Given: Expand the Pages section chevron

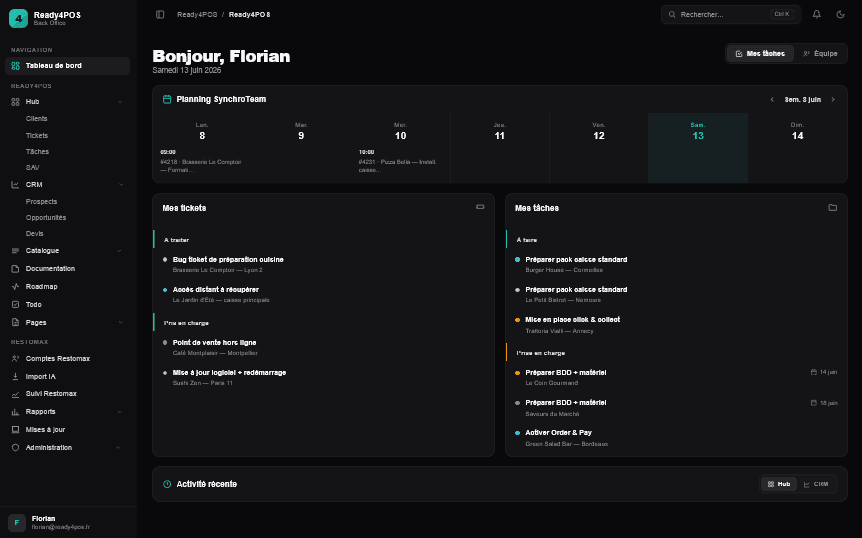Looking at the screenshot, I should coord(120,323).
